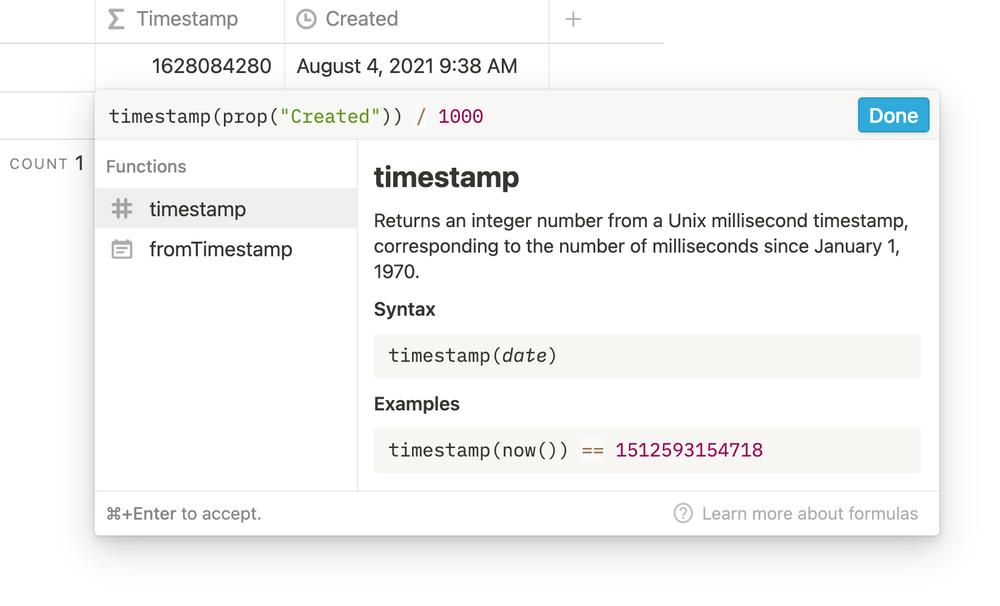
Task: Click the sigma formula icon beside Timestamp
Action: point(116,19)
